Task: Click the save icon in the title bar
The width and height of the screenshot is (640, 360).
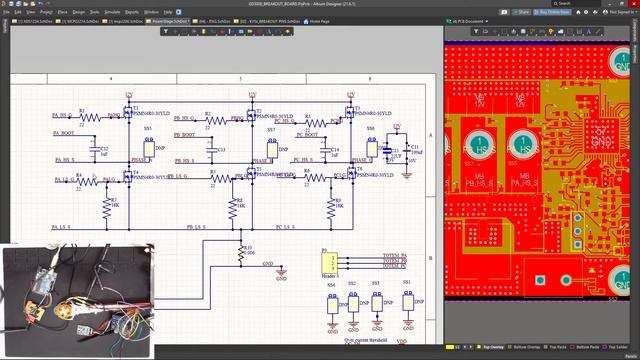Action: (11, 4)
